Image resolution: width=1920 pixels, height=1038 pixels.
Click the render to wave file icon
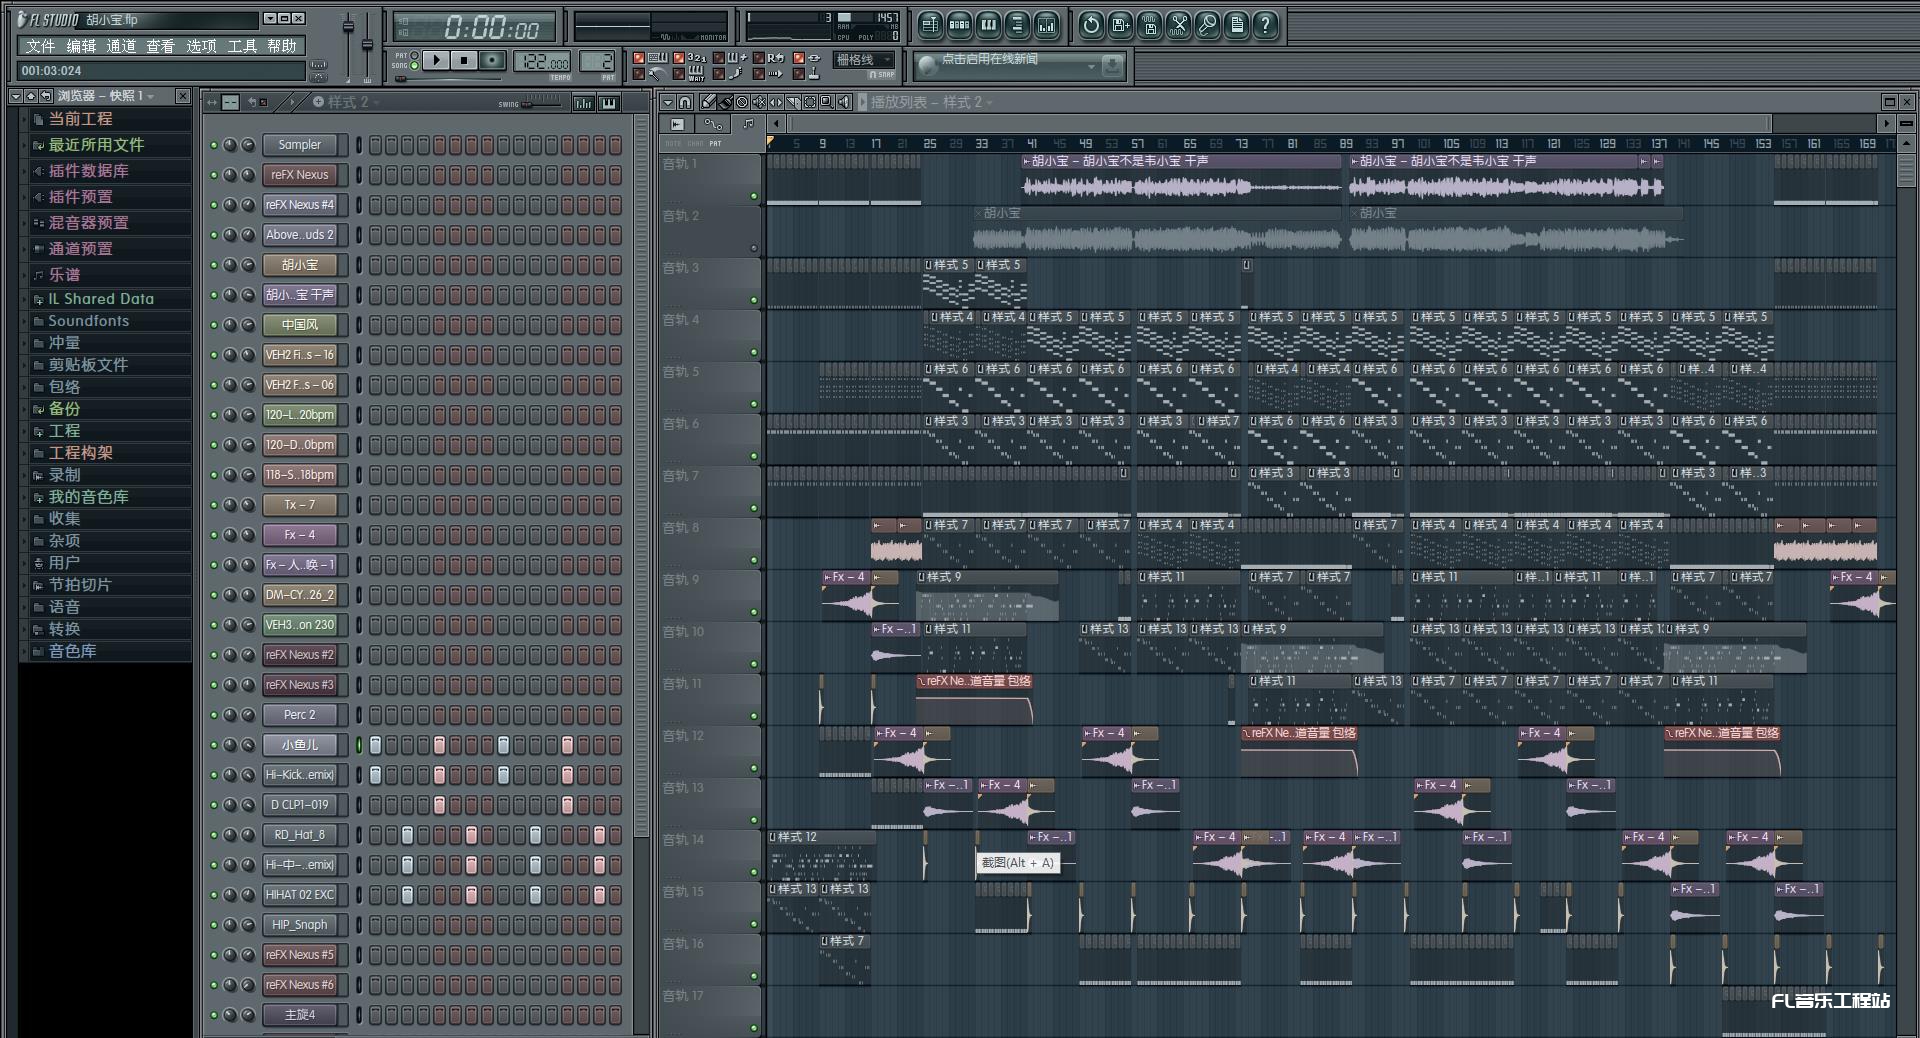[1150, 25]
